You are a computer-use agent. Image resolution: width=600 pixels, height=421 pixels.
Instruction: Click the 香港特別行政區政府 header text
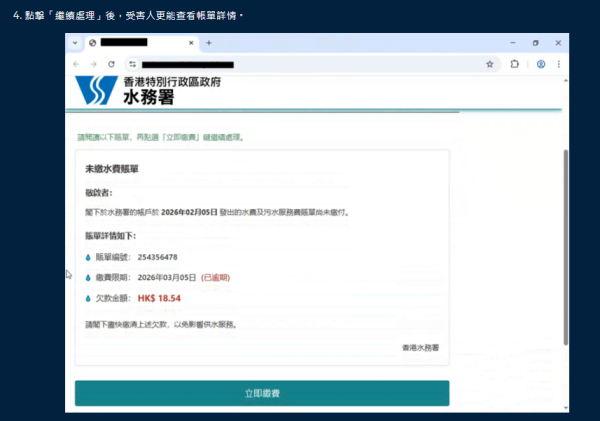(172, 82)
